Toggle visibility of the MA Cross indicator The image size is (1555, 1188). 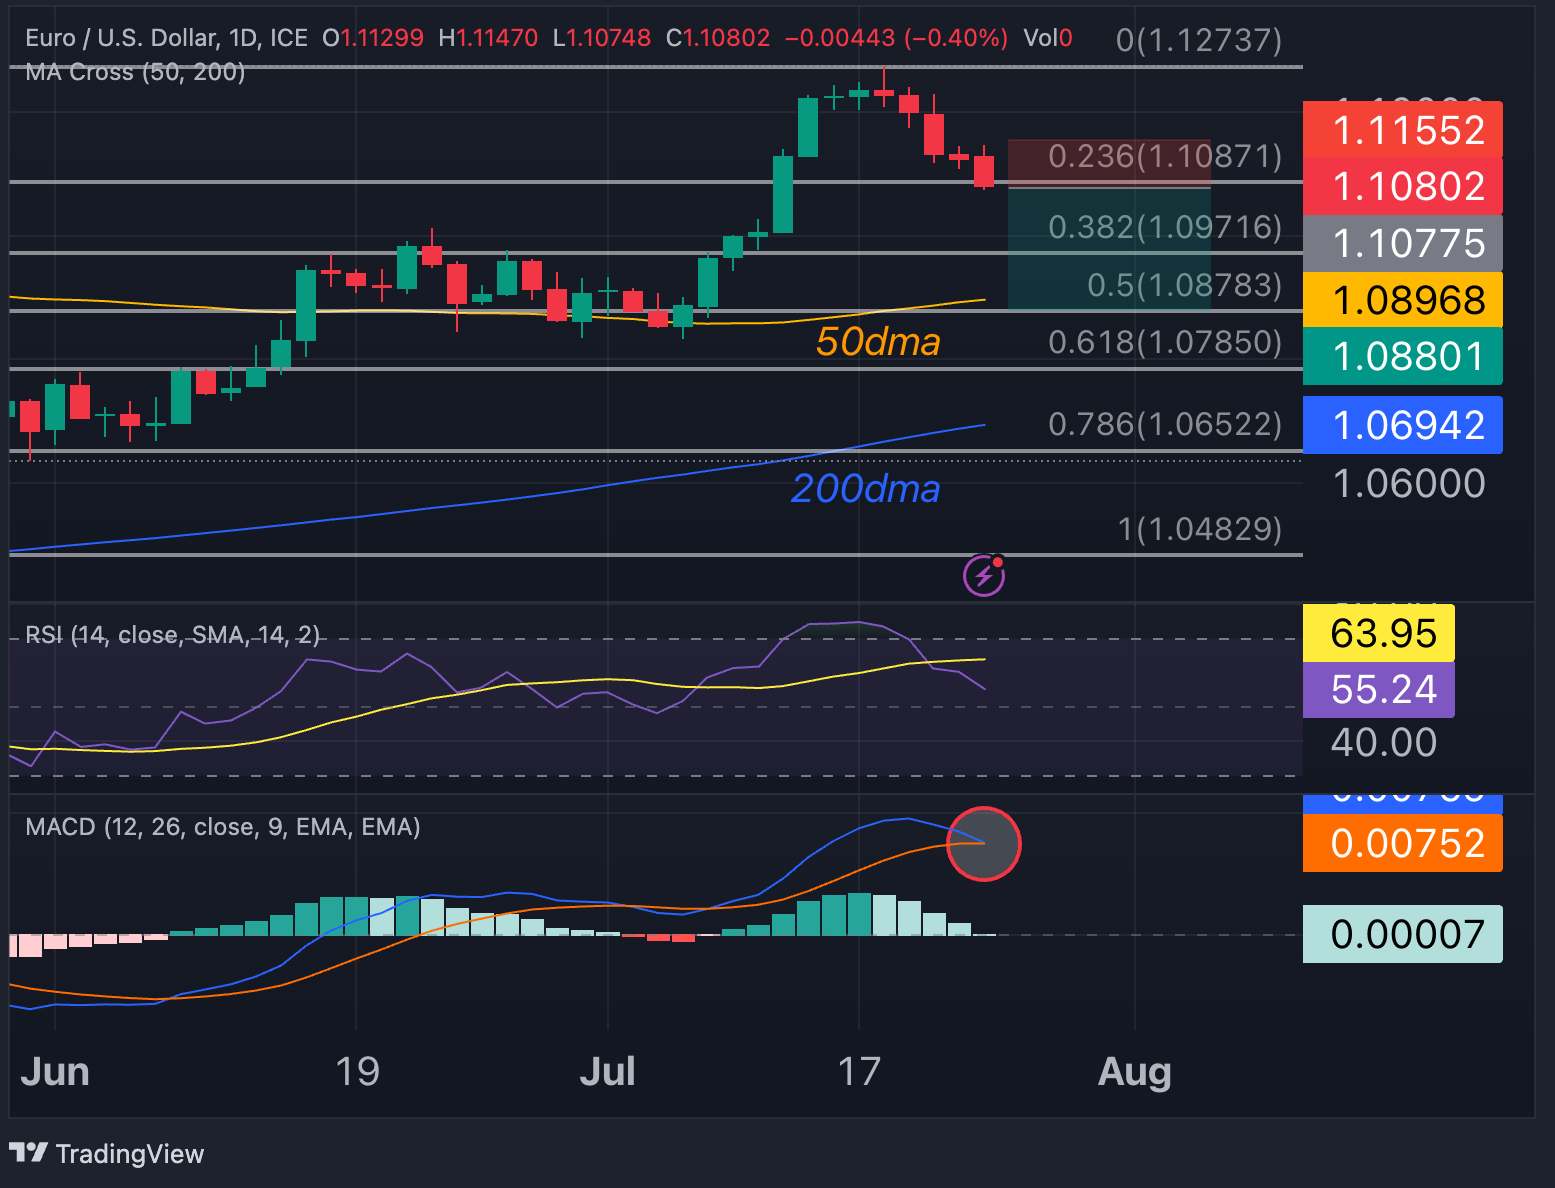(x=133, y=71)
